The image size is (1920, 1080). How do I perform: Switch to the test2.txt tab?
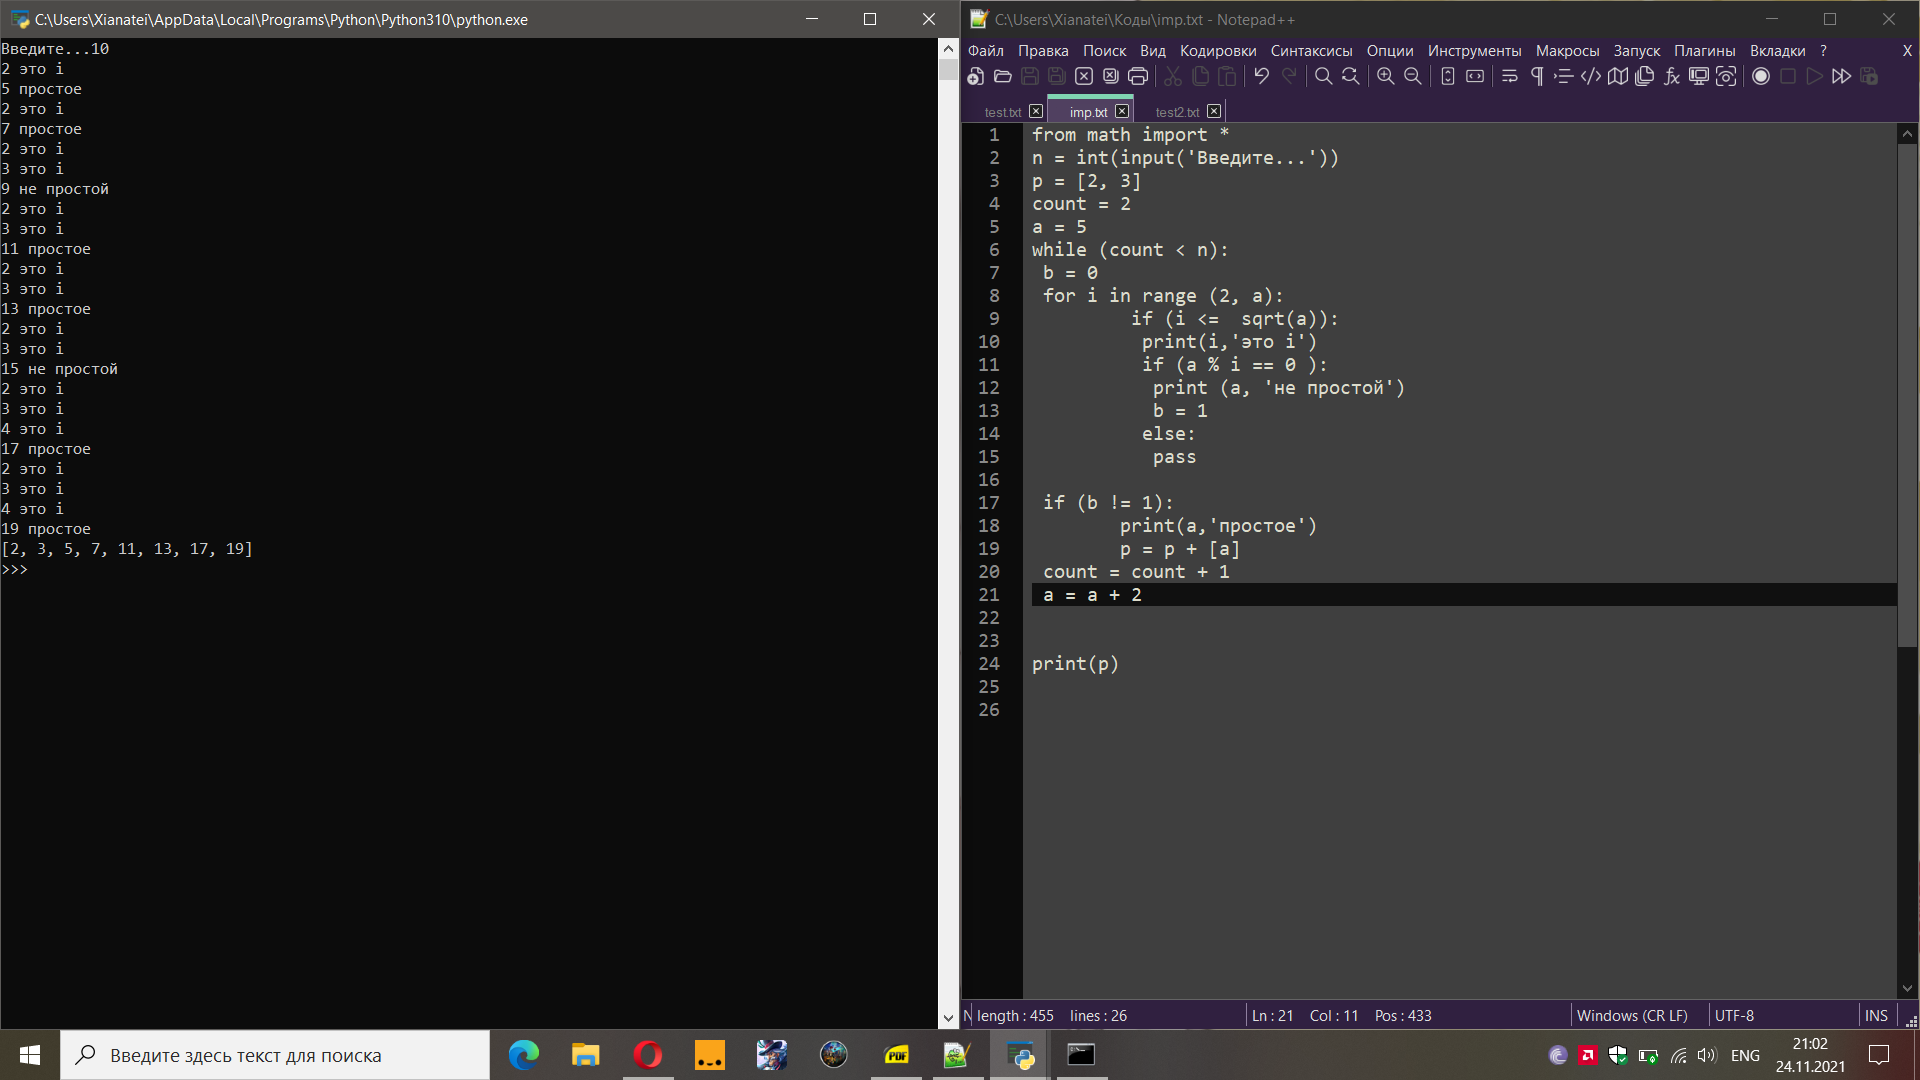1177,112
